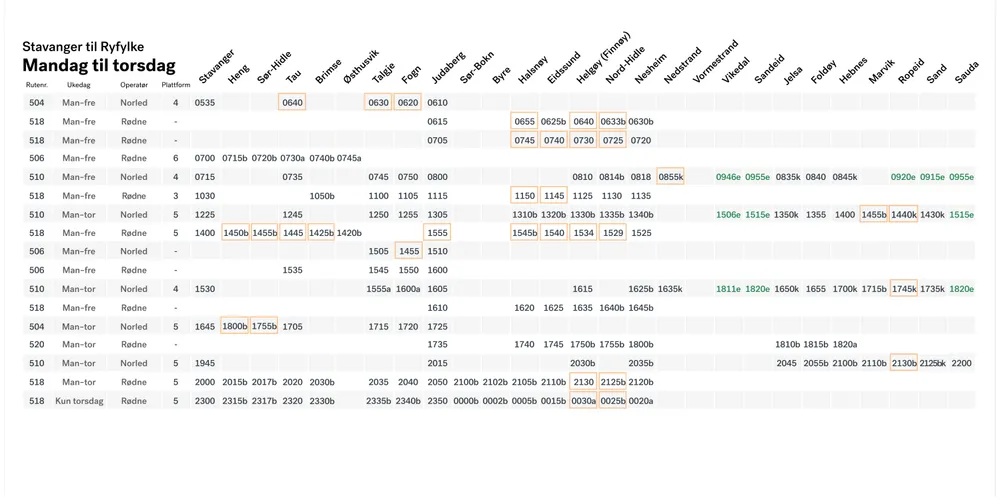Click the Stavanger column header

pyautogui.click(x=215, y=65)
